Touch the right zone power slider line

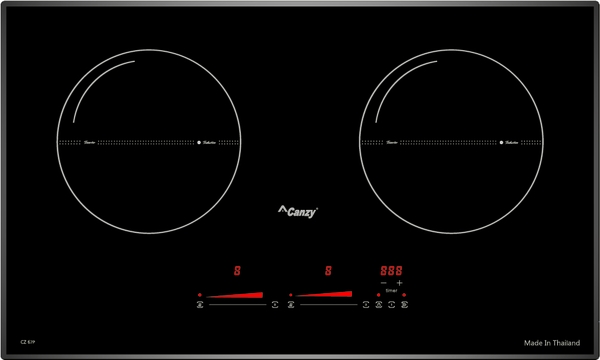(328, 305)
